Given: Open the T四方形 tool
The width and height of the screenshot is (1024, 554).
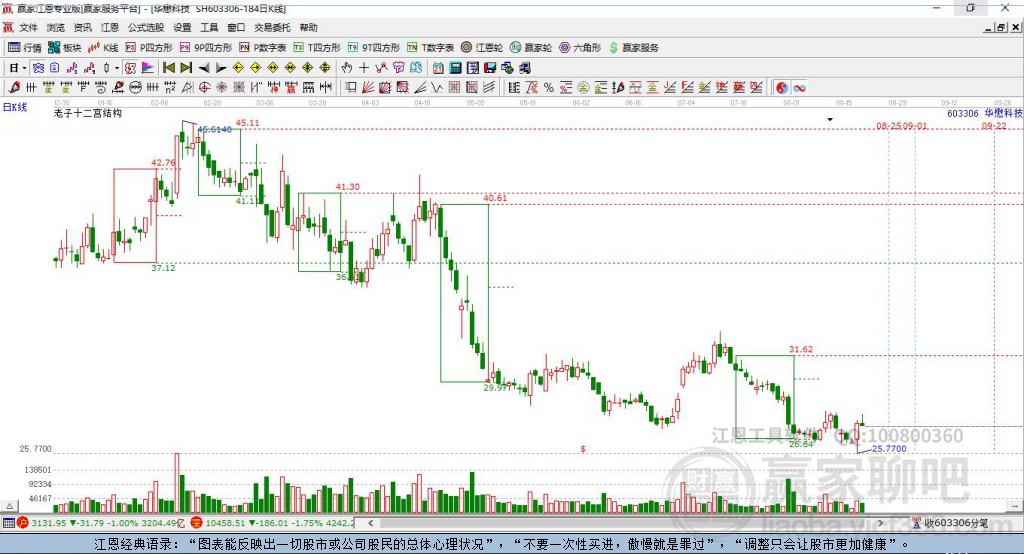Looking at the screenshot, I should (317, 48).
